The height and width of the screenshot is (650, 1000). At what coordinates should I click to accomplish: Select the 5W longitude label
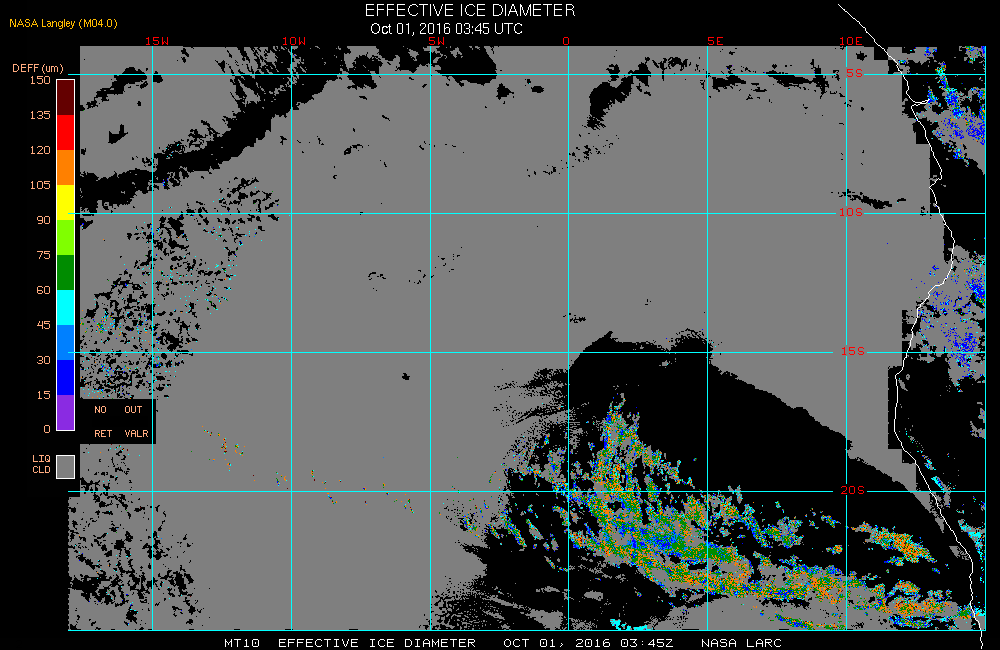click(437, 41)
